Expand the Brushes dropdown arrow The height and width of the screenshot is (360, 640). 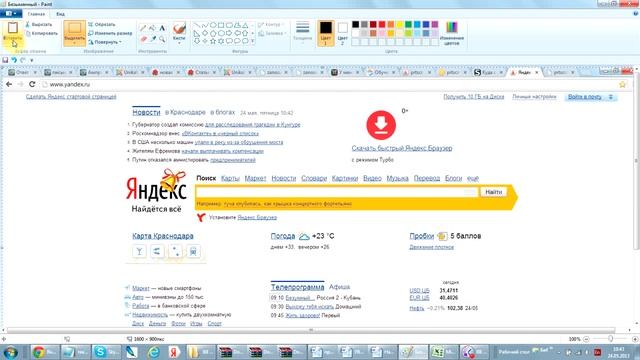[179, 43]
